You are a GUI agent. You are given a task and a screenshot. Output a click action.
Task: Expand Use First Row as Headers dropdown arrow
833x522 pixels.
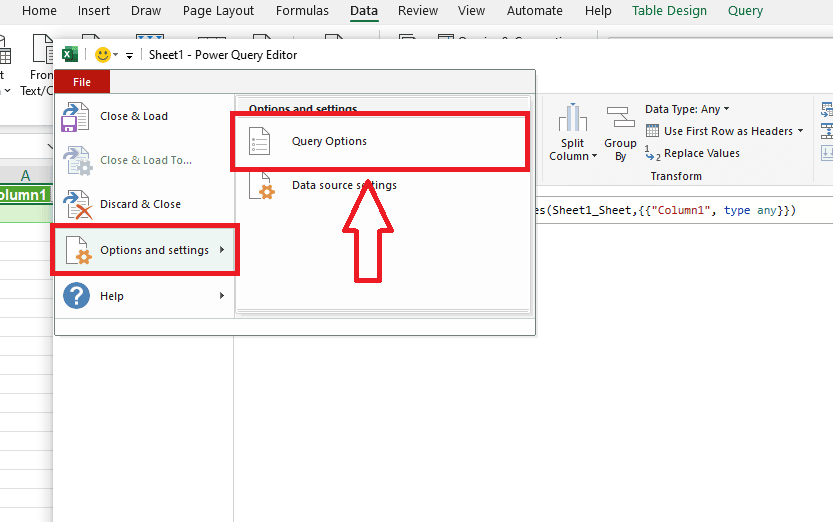coord(800,131)
